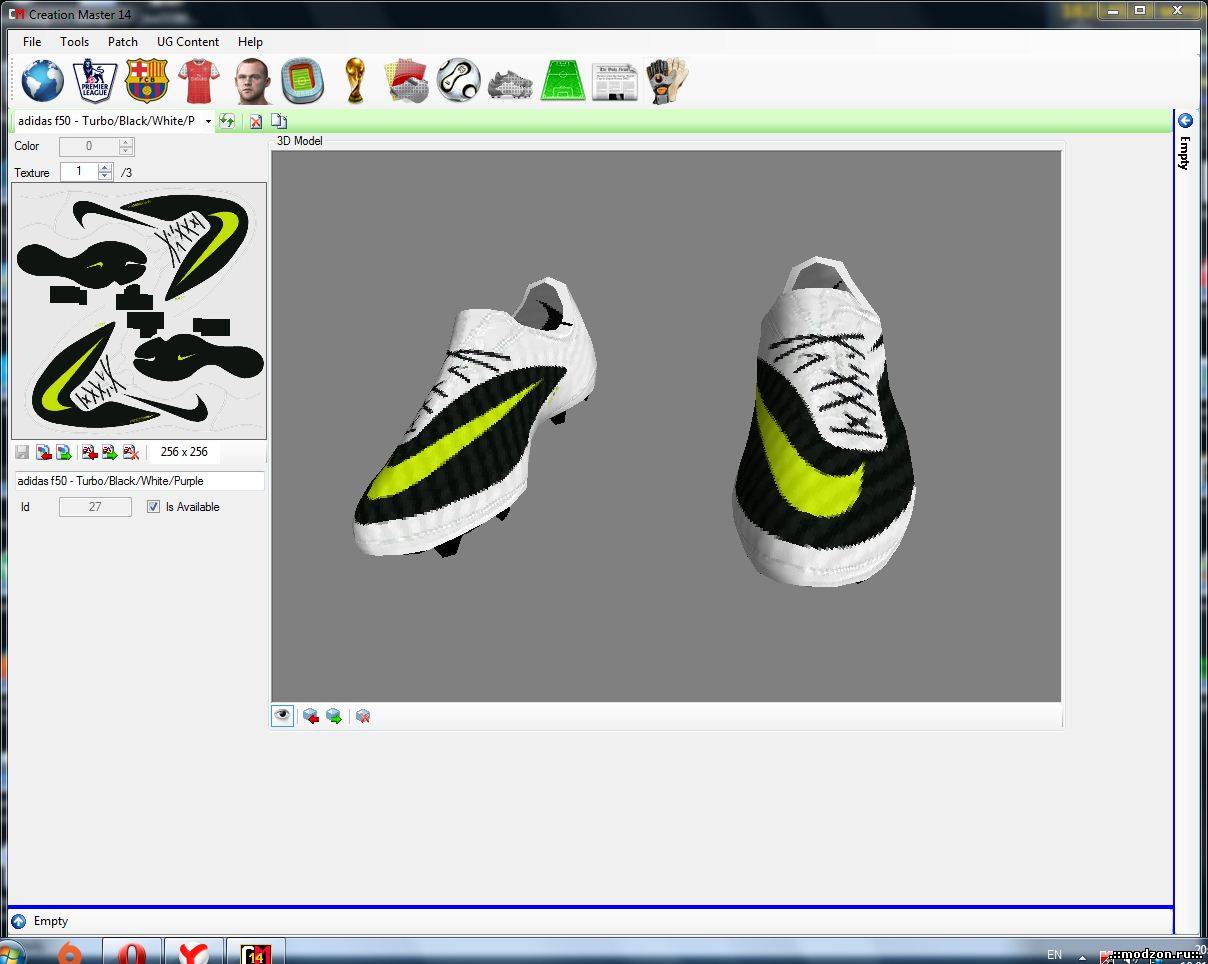Open the Premier League leagues icon

[95, 81]
